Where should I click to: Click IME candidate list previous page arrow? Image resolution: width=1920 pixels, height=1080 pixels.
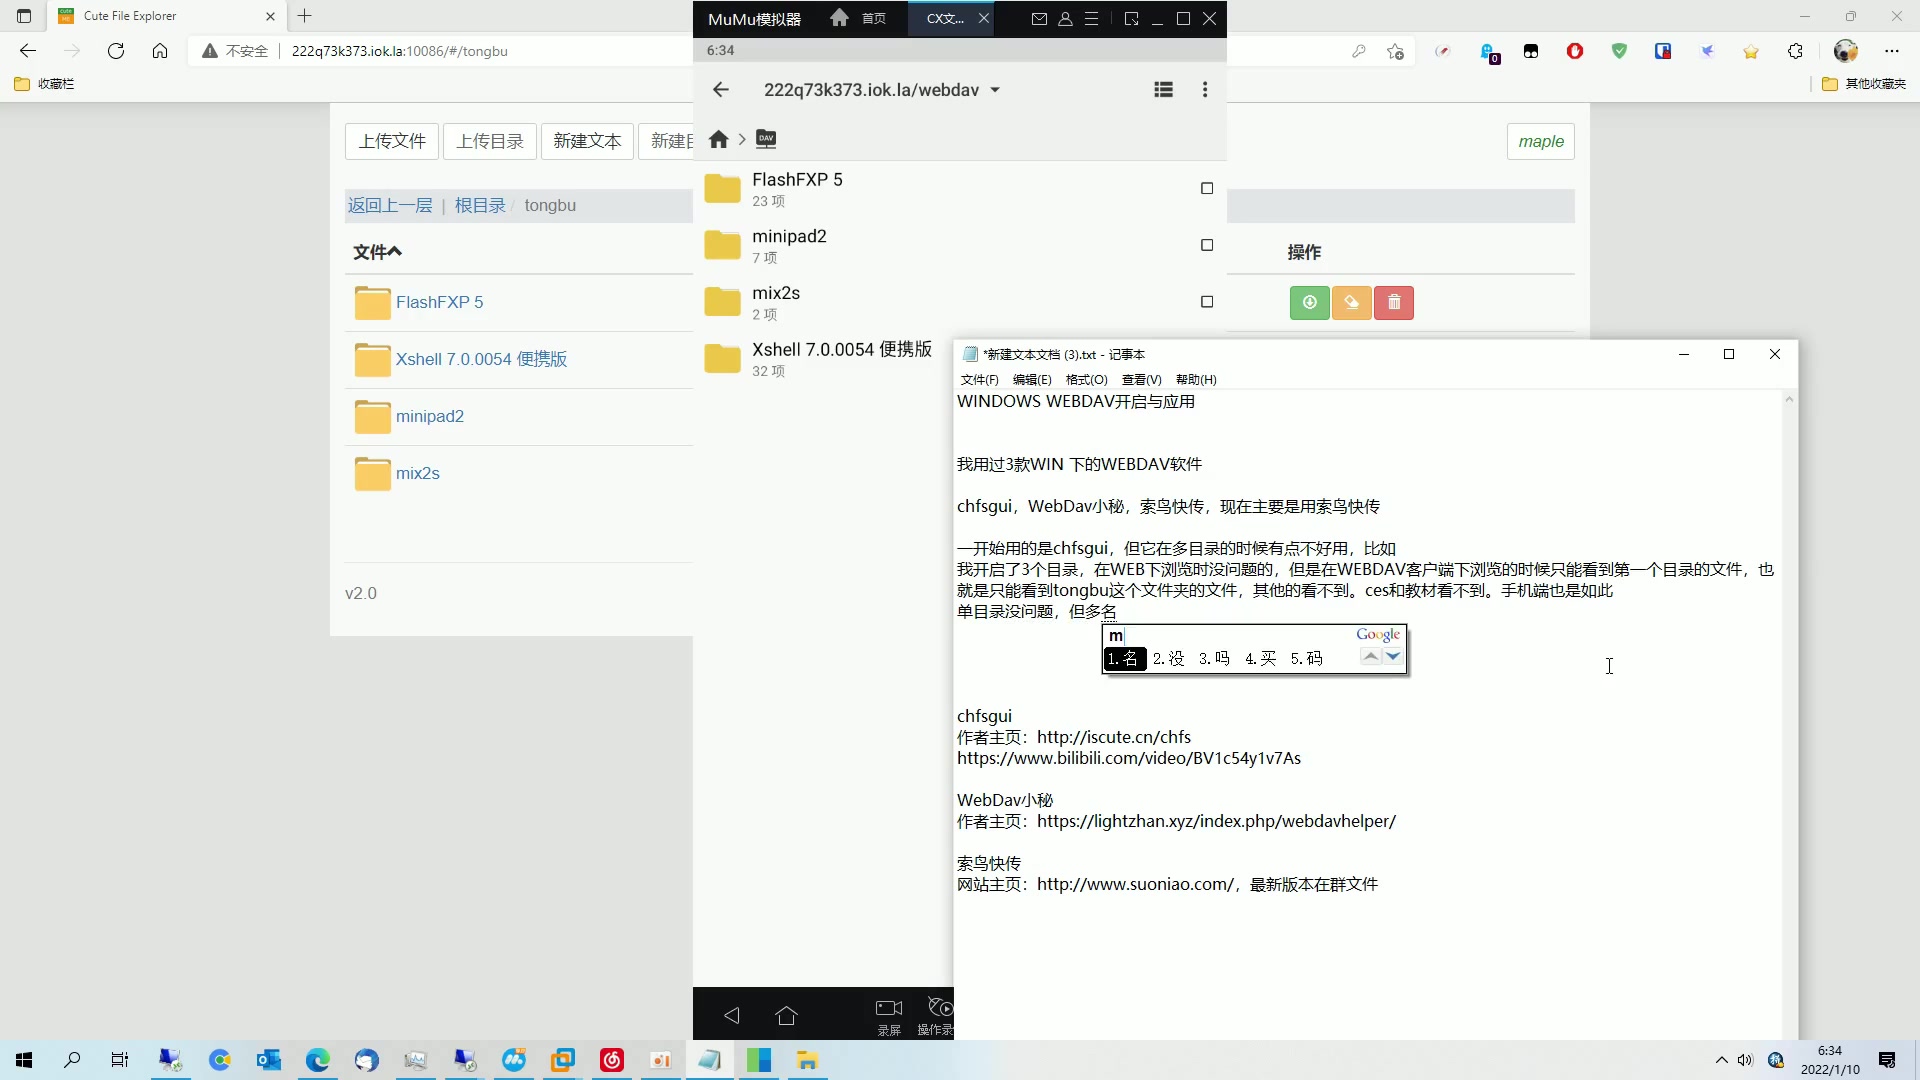tap(1371, 656)
